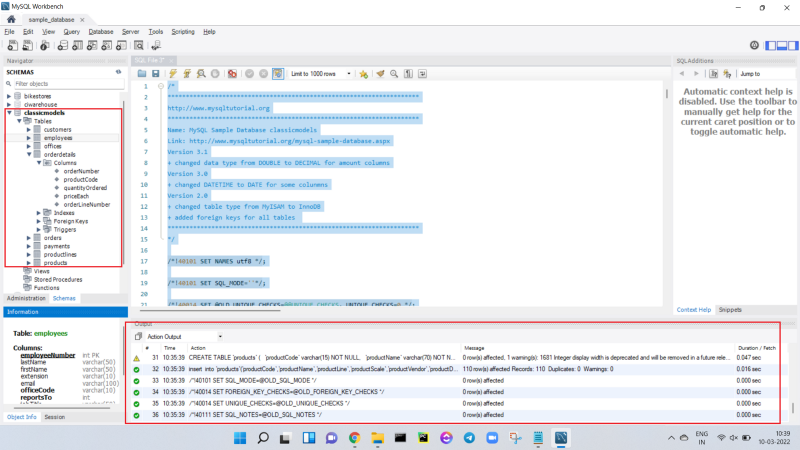
Task: Toggle the left sidebar panel visibility
Action: pos(770,45)
